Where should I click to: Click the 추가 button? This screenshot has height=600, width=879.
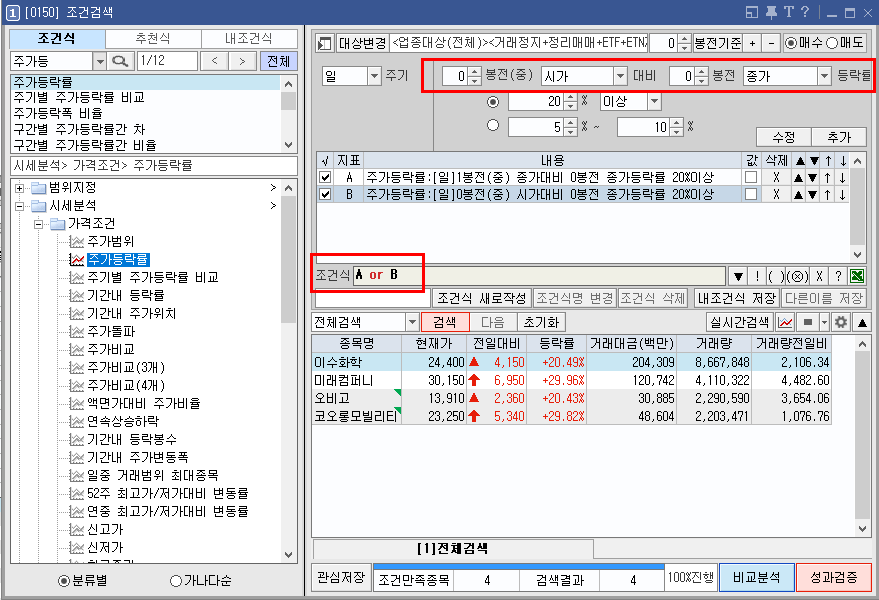click(x=839, y=137)
